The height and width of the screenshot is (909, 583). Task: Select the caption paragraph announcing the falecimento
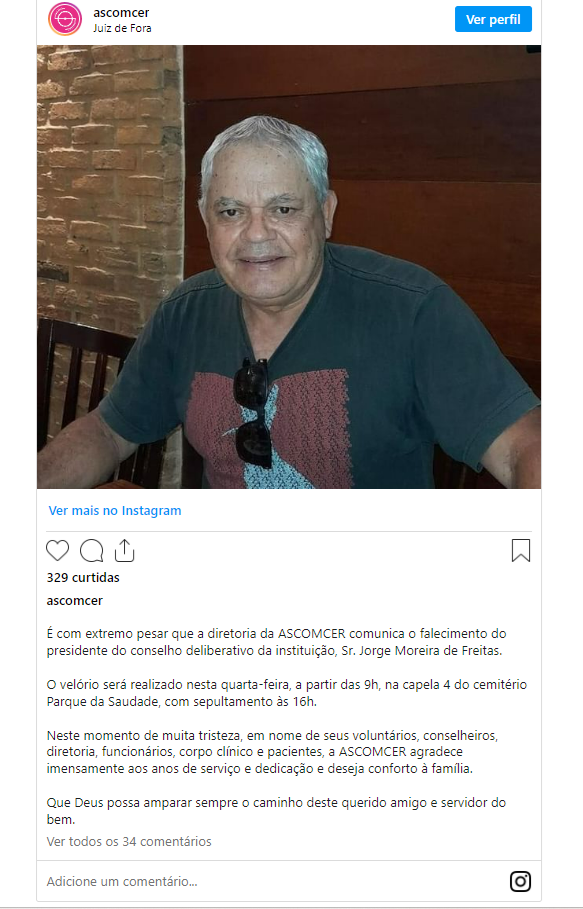[276, 642]
